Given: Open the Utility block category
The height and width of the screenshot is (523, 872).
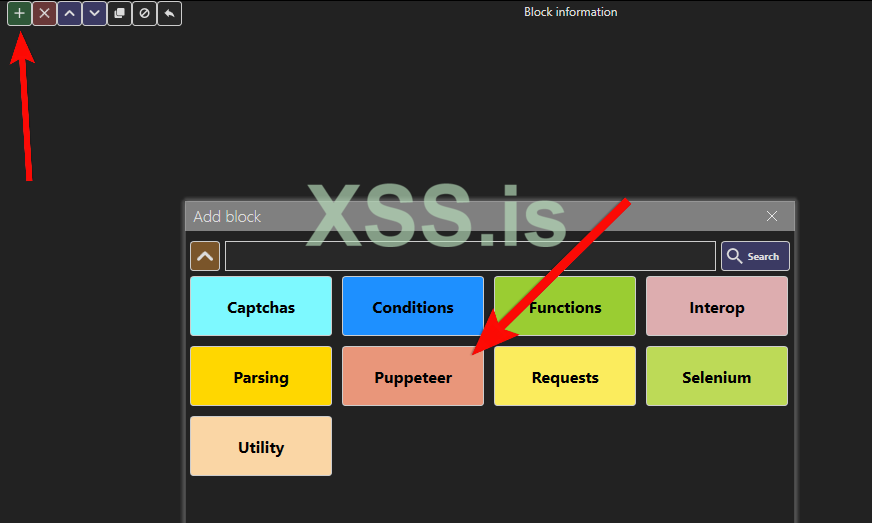Looking at the screenshot, I should tap(261, 446).
